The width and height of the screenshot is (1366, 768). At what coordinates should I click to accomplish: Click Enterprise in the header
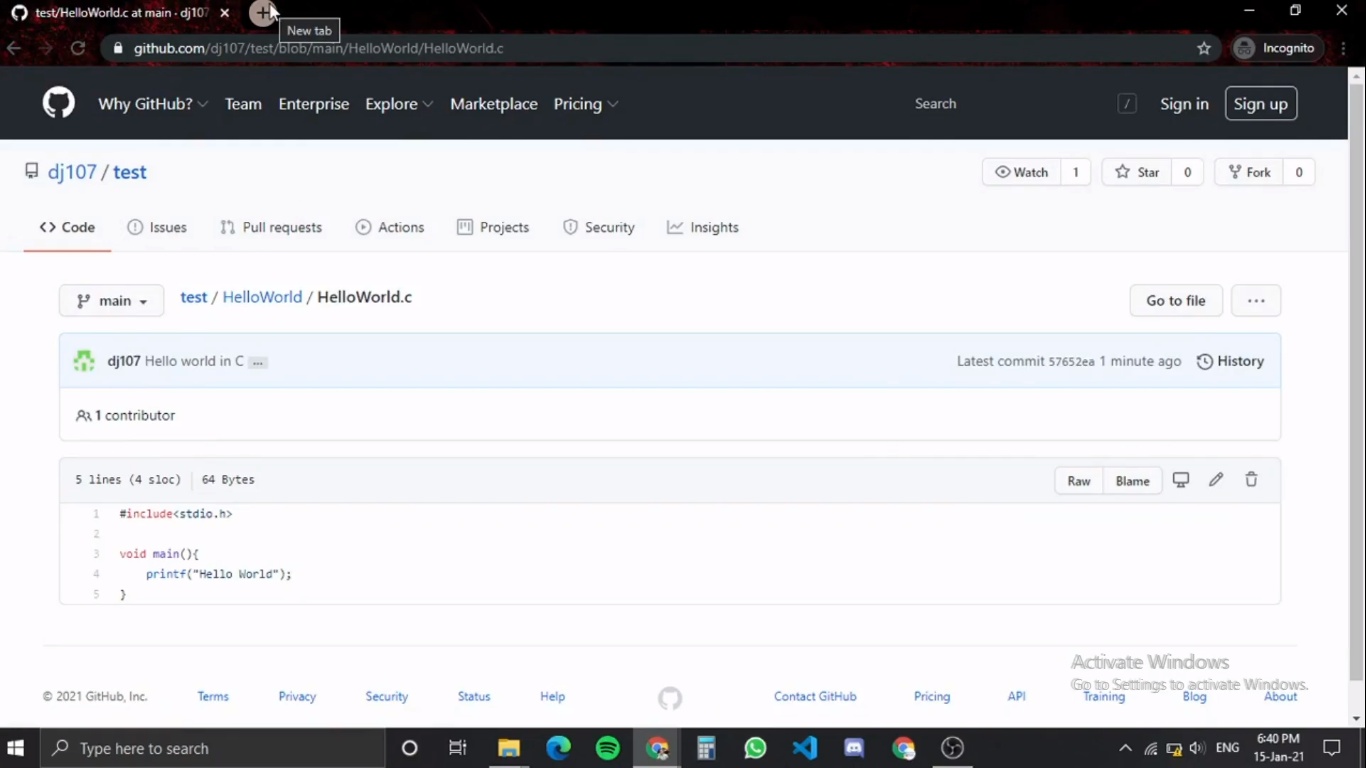click(x=314, y=104)
